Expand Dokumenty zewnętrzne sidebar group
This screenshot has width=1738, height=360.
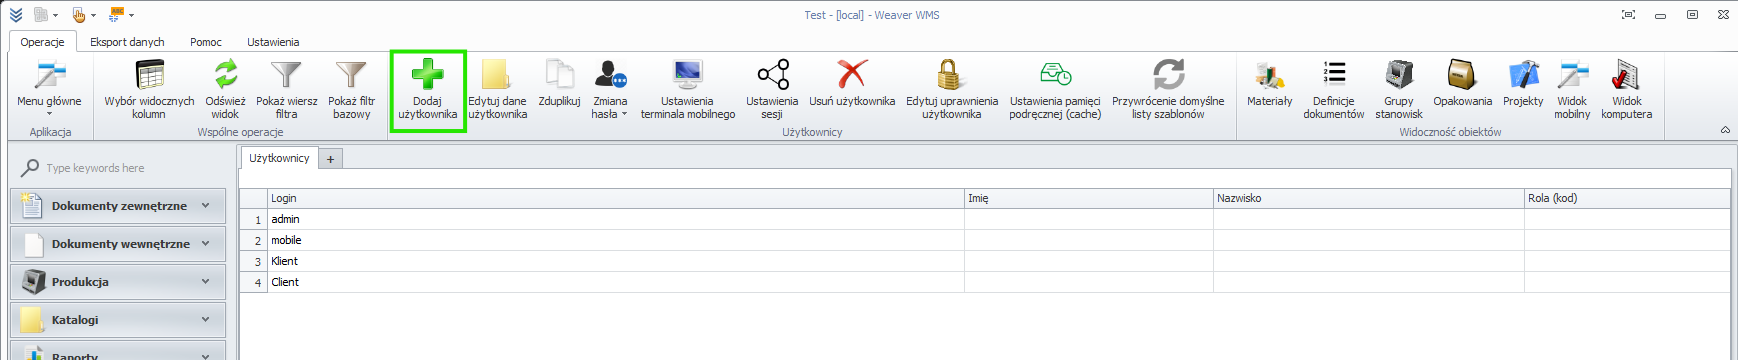118,206
